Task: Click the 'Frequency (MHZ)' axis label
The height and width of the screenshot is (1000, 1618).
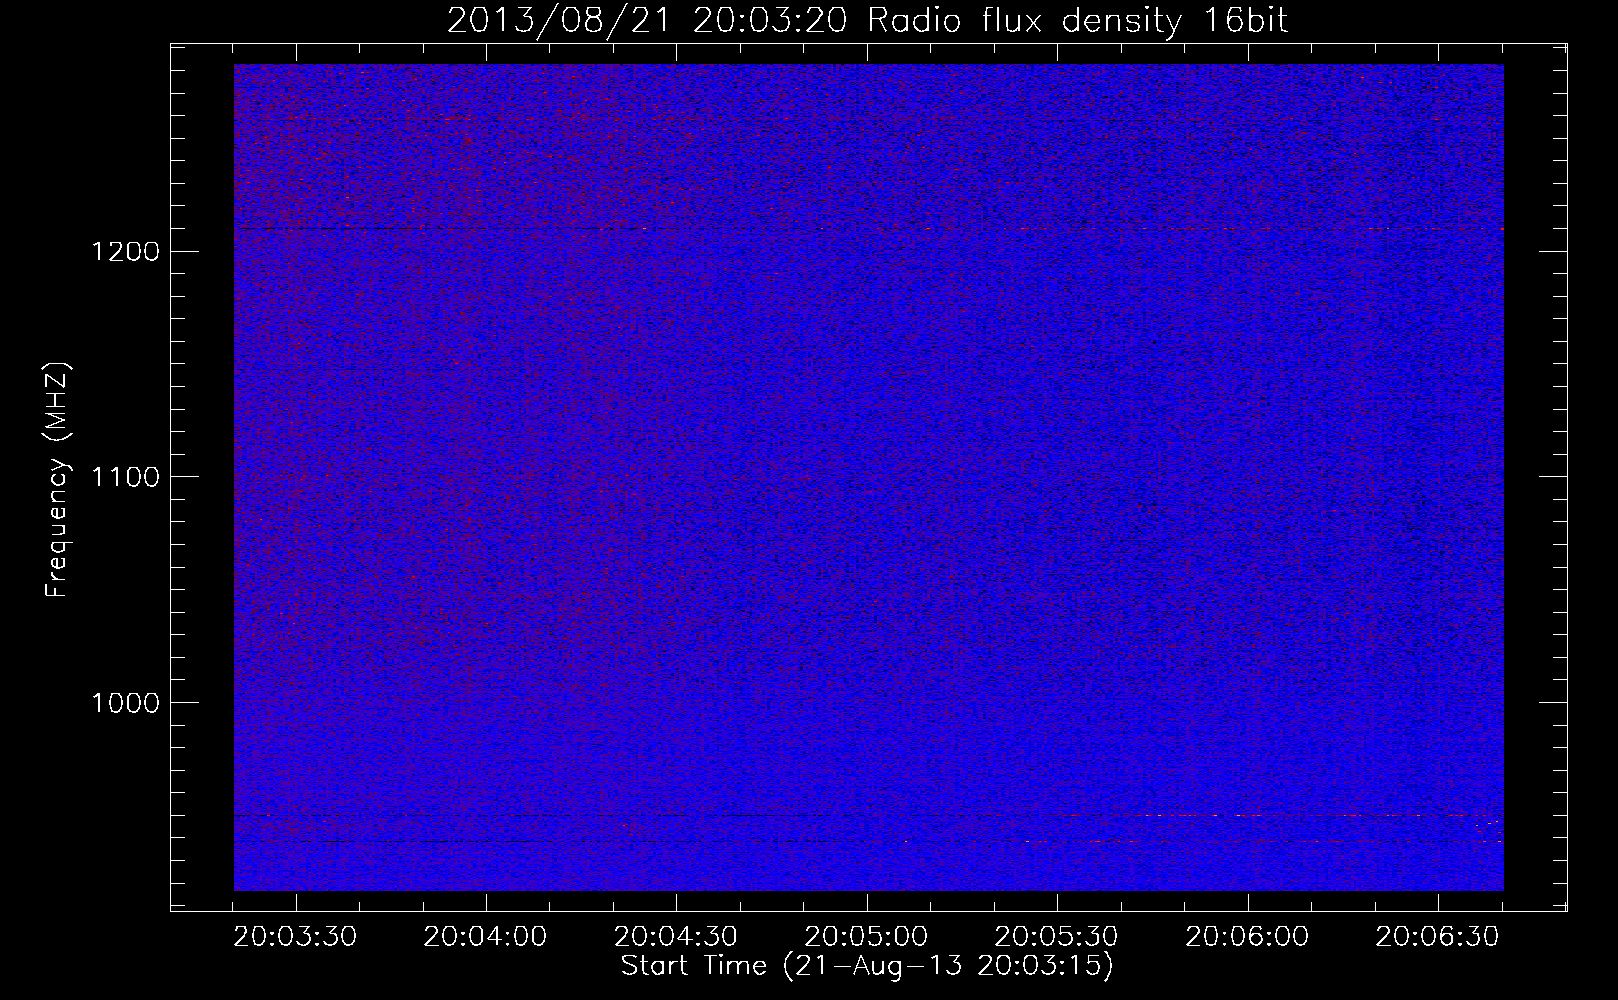Action: click(x=56, y=481)
